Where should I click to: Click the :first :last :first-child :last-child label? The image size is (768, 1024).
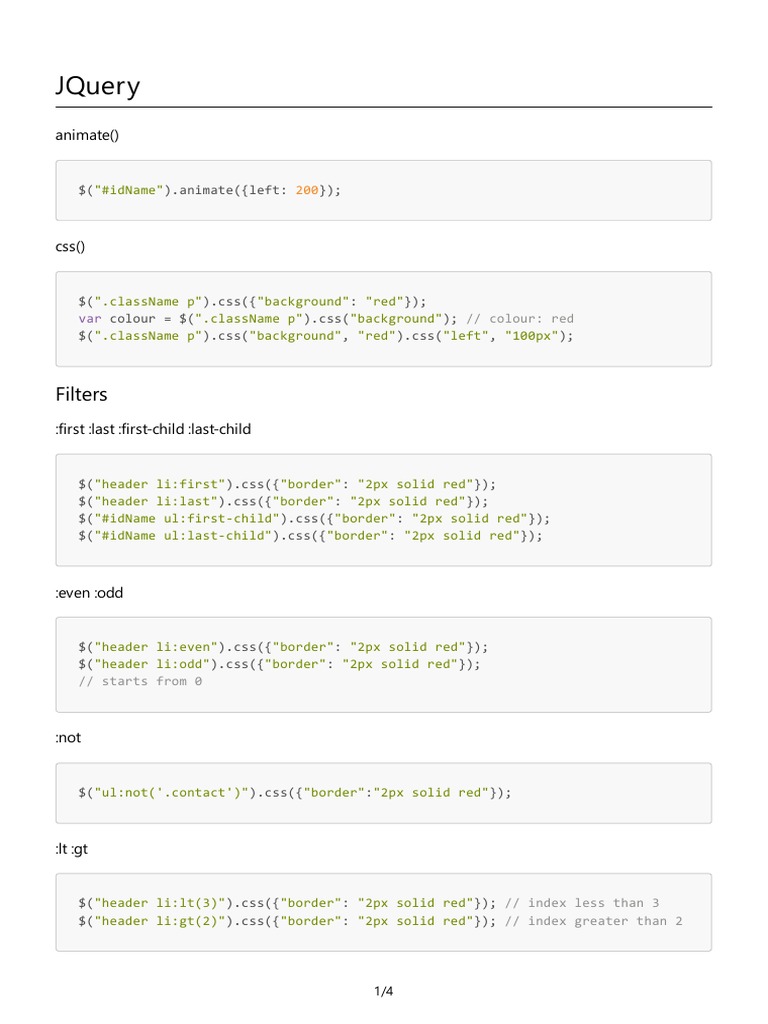pos(153,429)
